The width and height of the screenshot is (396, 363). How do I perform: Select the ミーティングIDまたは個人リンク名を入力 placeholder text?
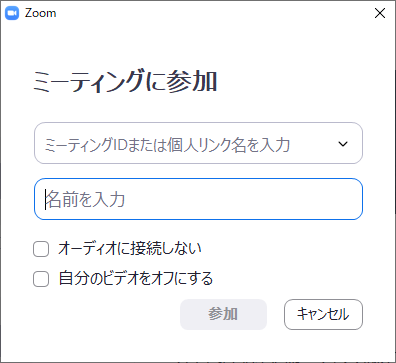(167, 145)
